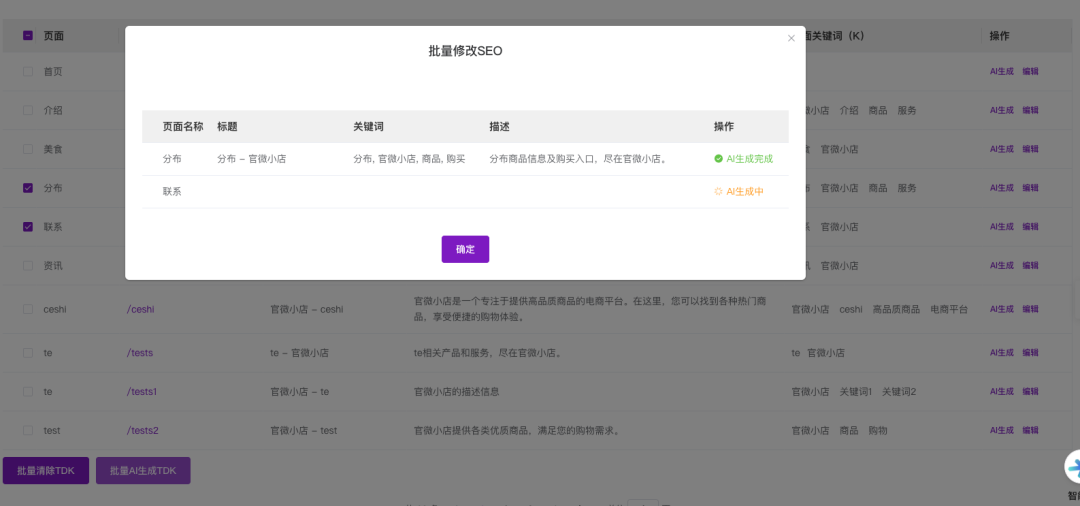Image resolution: width=1080 pixels, height=506 pixels.
Task: Uncheck the 分布 page checkbox
Action: (x=28, y=188)
